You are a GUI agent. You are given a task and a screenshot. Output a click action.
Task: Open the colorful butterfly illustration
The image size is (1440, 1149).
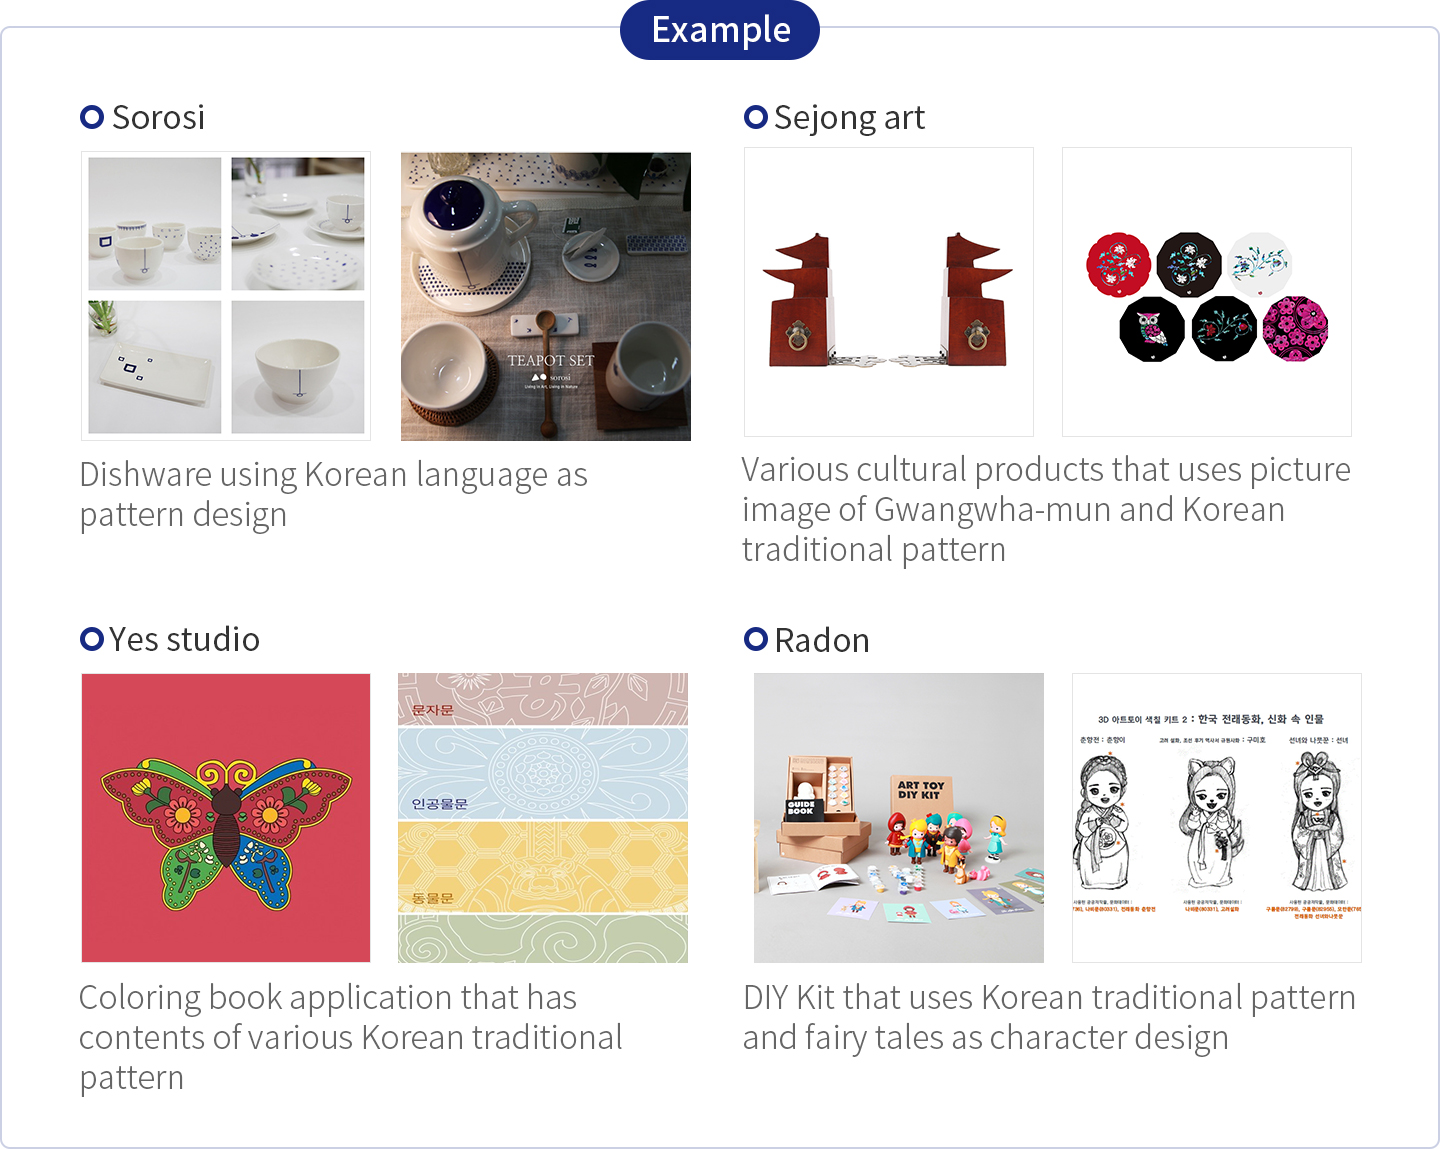[x=226, y=818]
